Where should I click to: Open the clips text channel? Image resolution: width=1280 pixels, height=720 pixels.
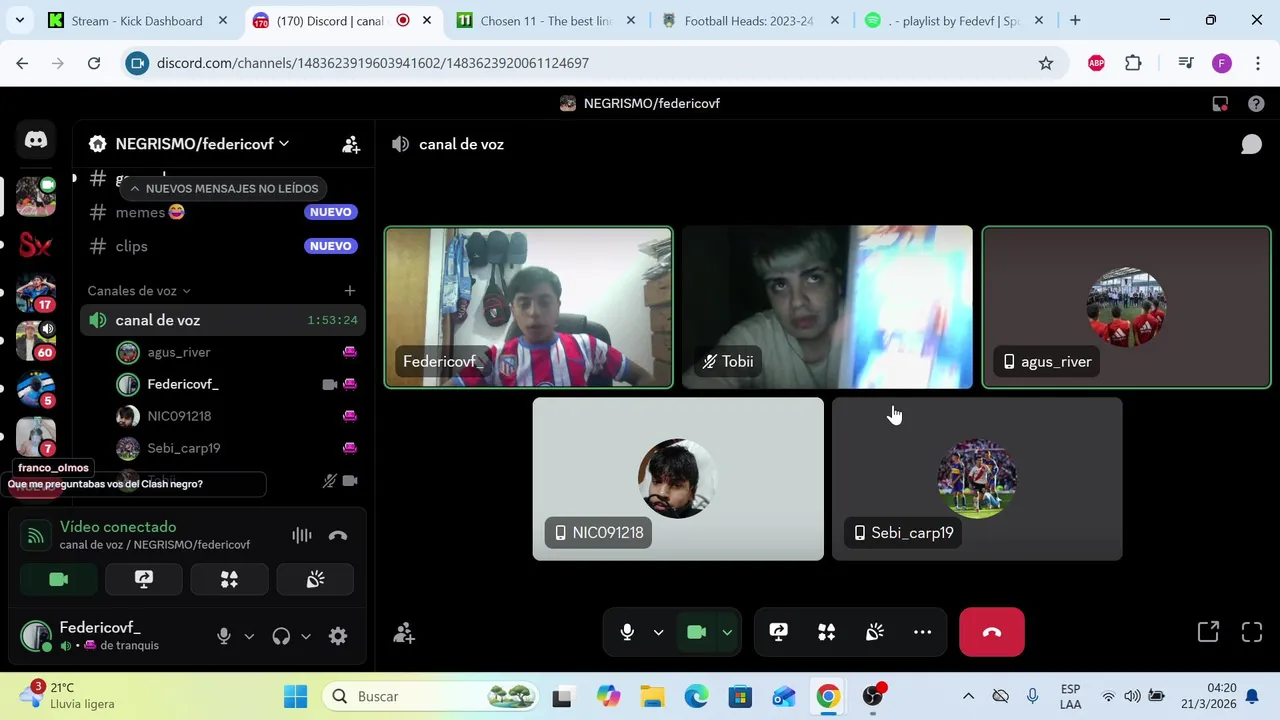point(222,246)
